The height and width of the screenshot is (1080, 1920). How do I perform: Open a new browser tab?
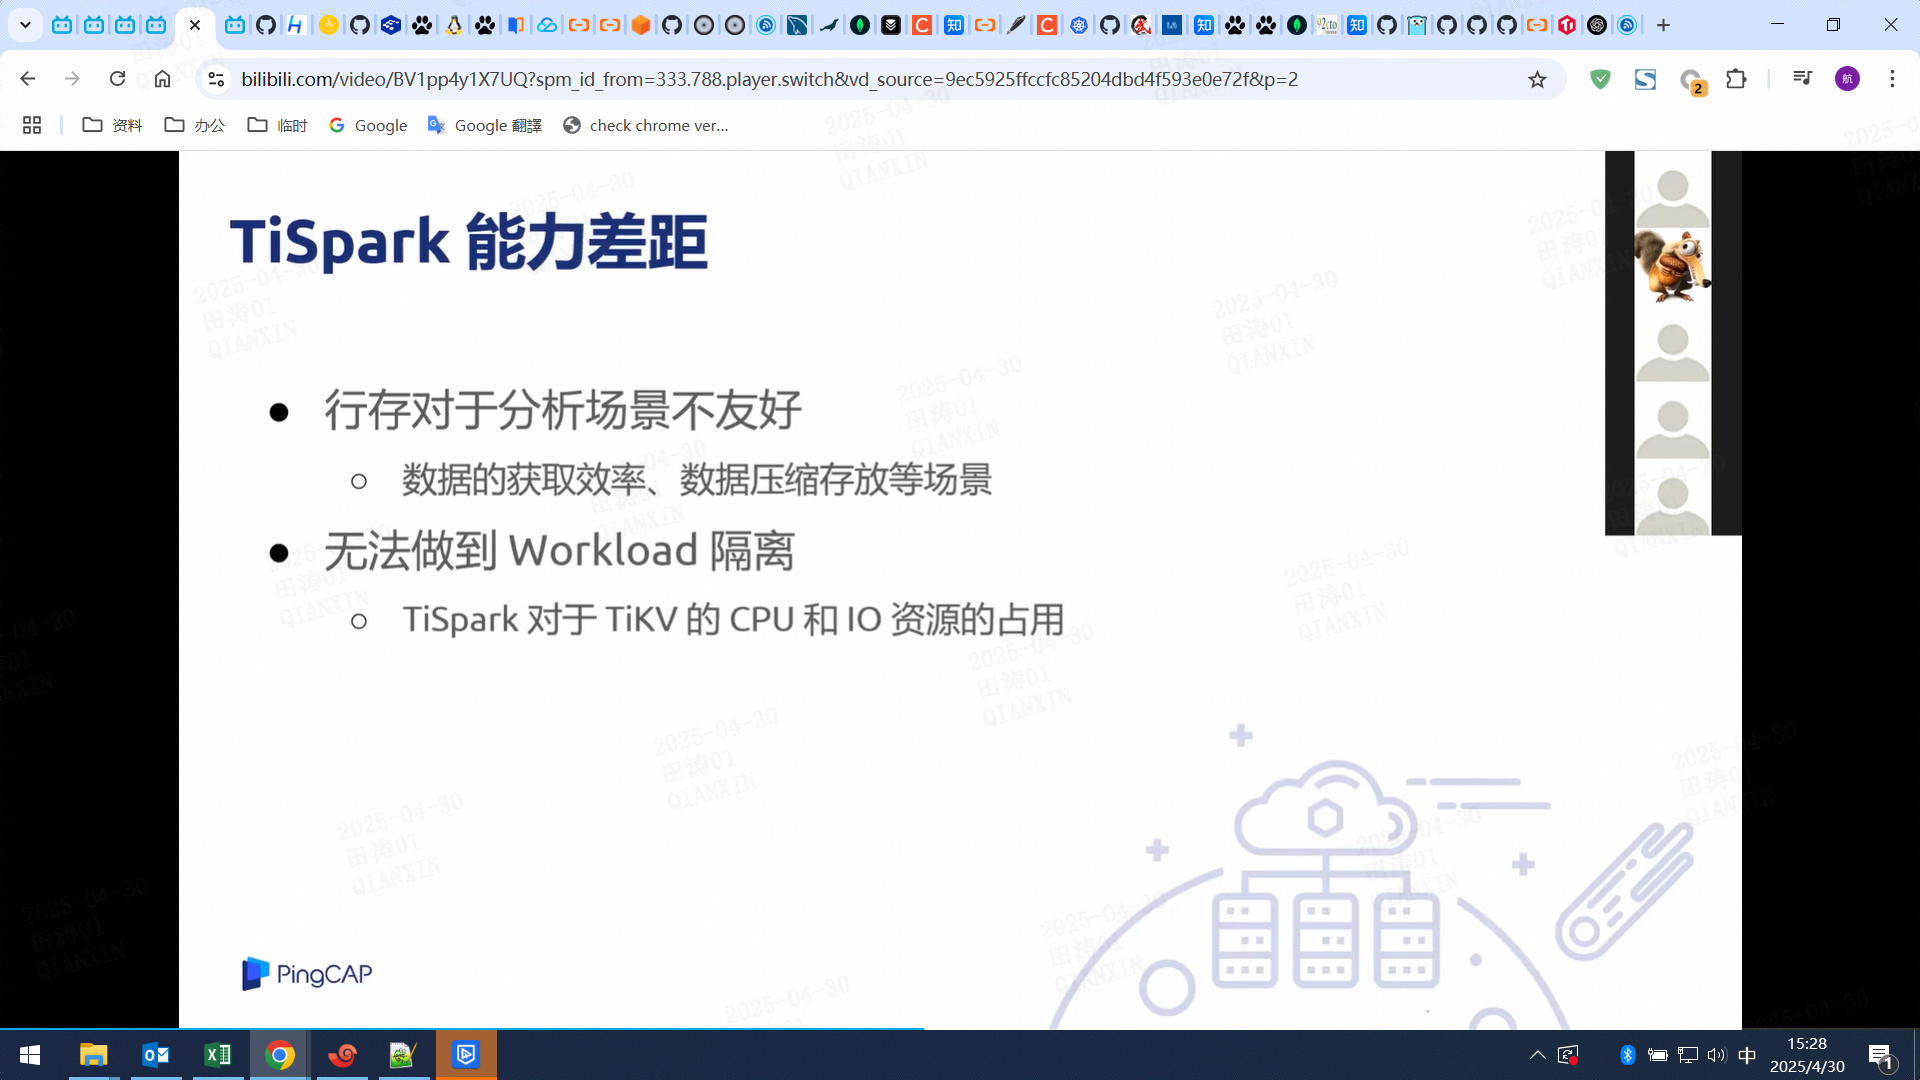(1663, 25)
